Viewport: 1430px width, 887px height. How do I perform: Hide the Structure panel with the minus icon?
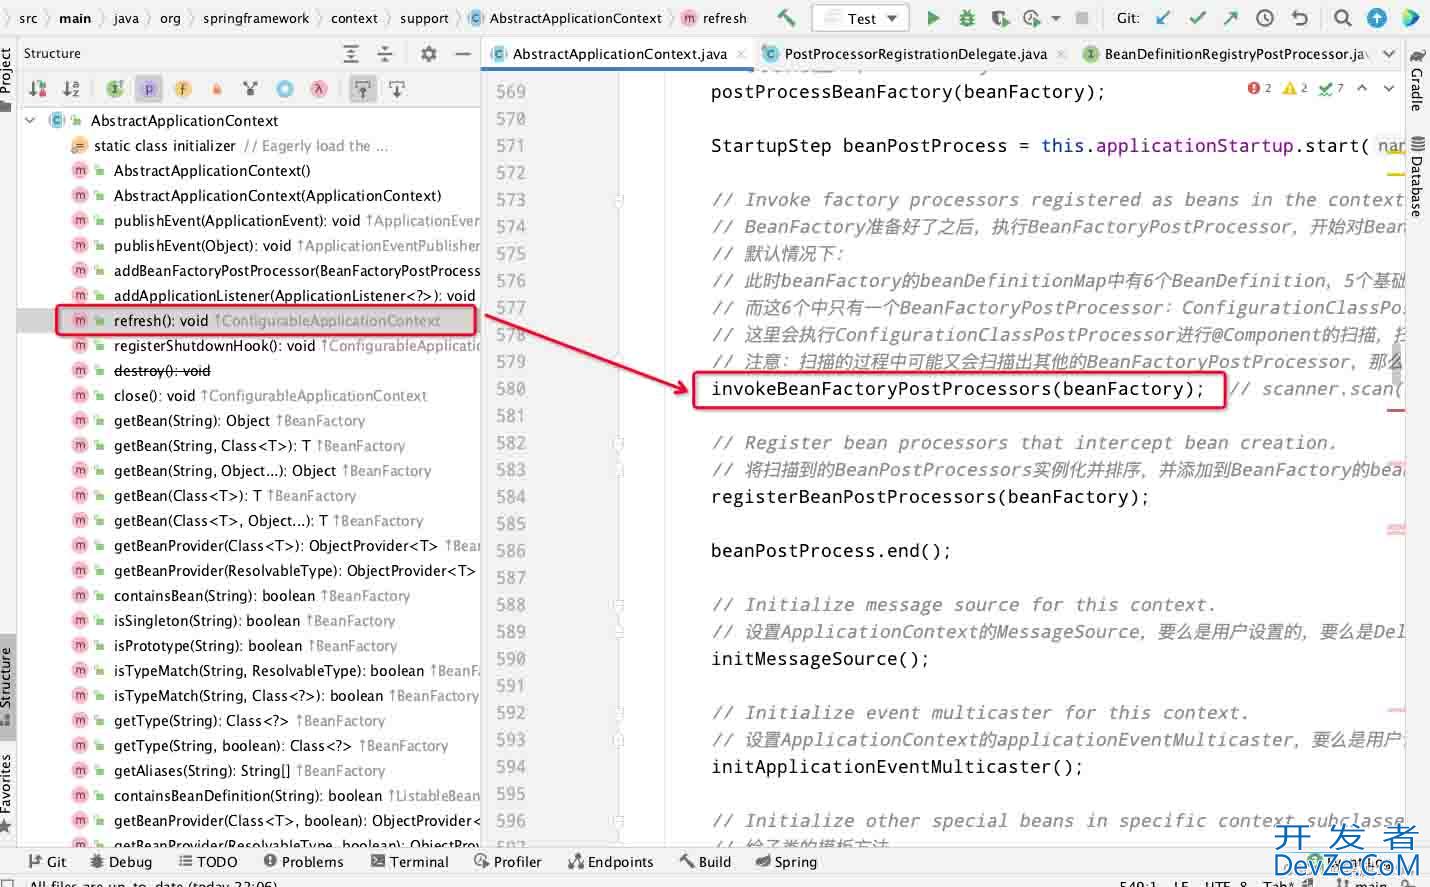[462, 54]
